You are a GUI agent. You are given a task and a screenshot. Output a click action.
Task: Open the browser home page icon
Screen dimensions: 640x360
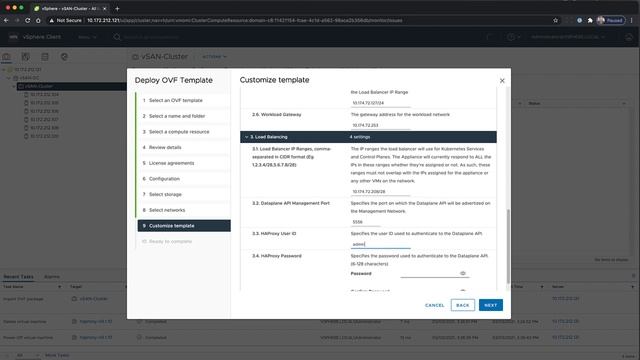[x=38, y=20]
